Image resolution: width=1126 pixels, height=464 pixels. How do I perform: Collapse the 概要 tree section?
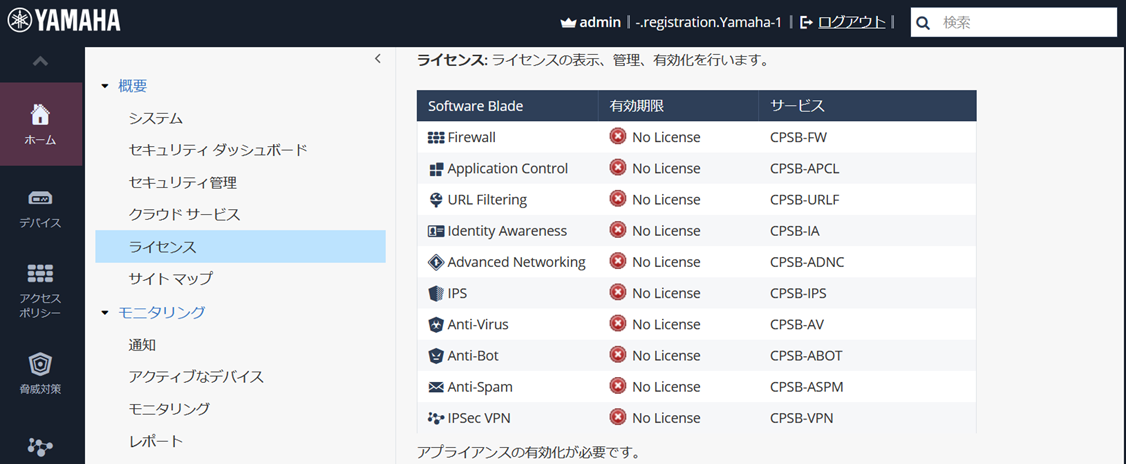point(105,87)
